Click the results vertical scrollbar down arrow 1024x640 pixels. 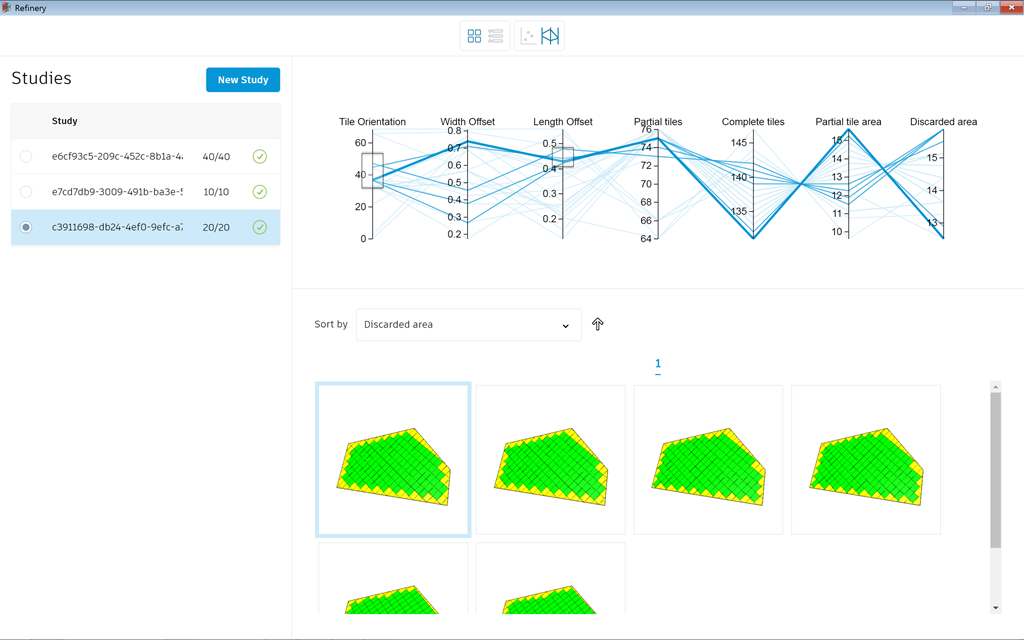[x=995, y=608]
